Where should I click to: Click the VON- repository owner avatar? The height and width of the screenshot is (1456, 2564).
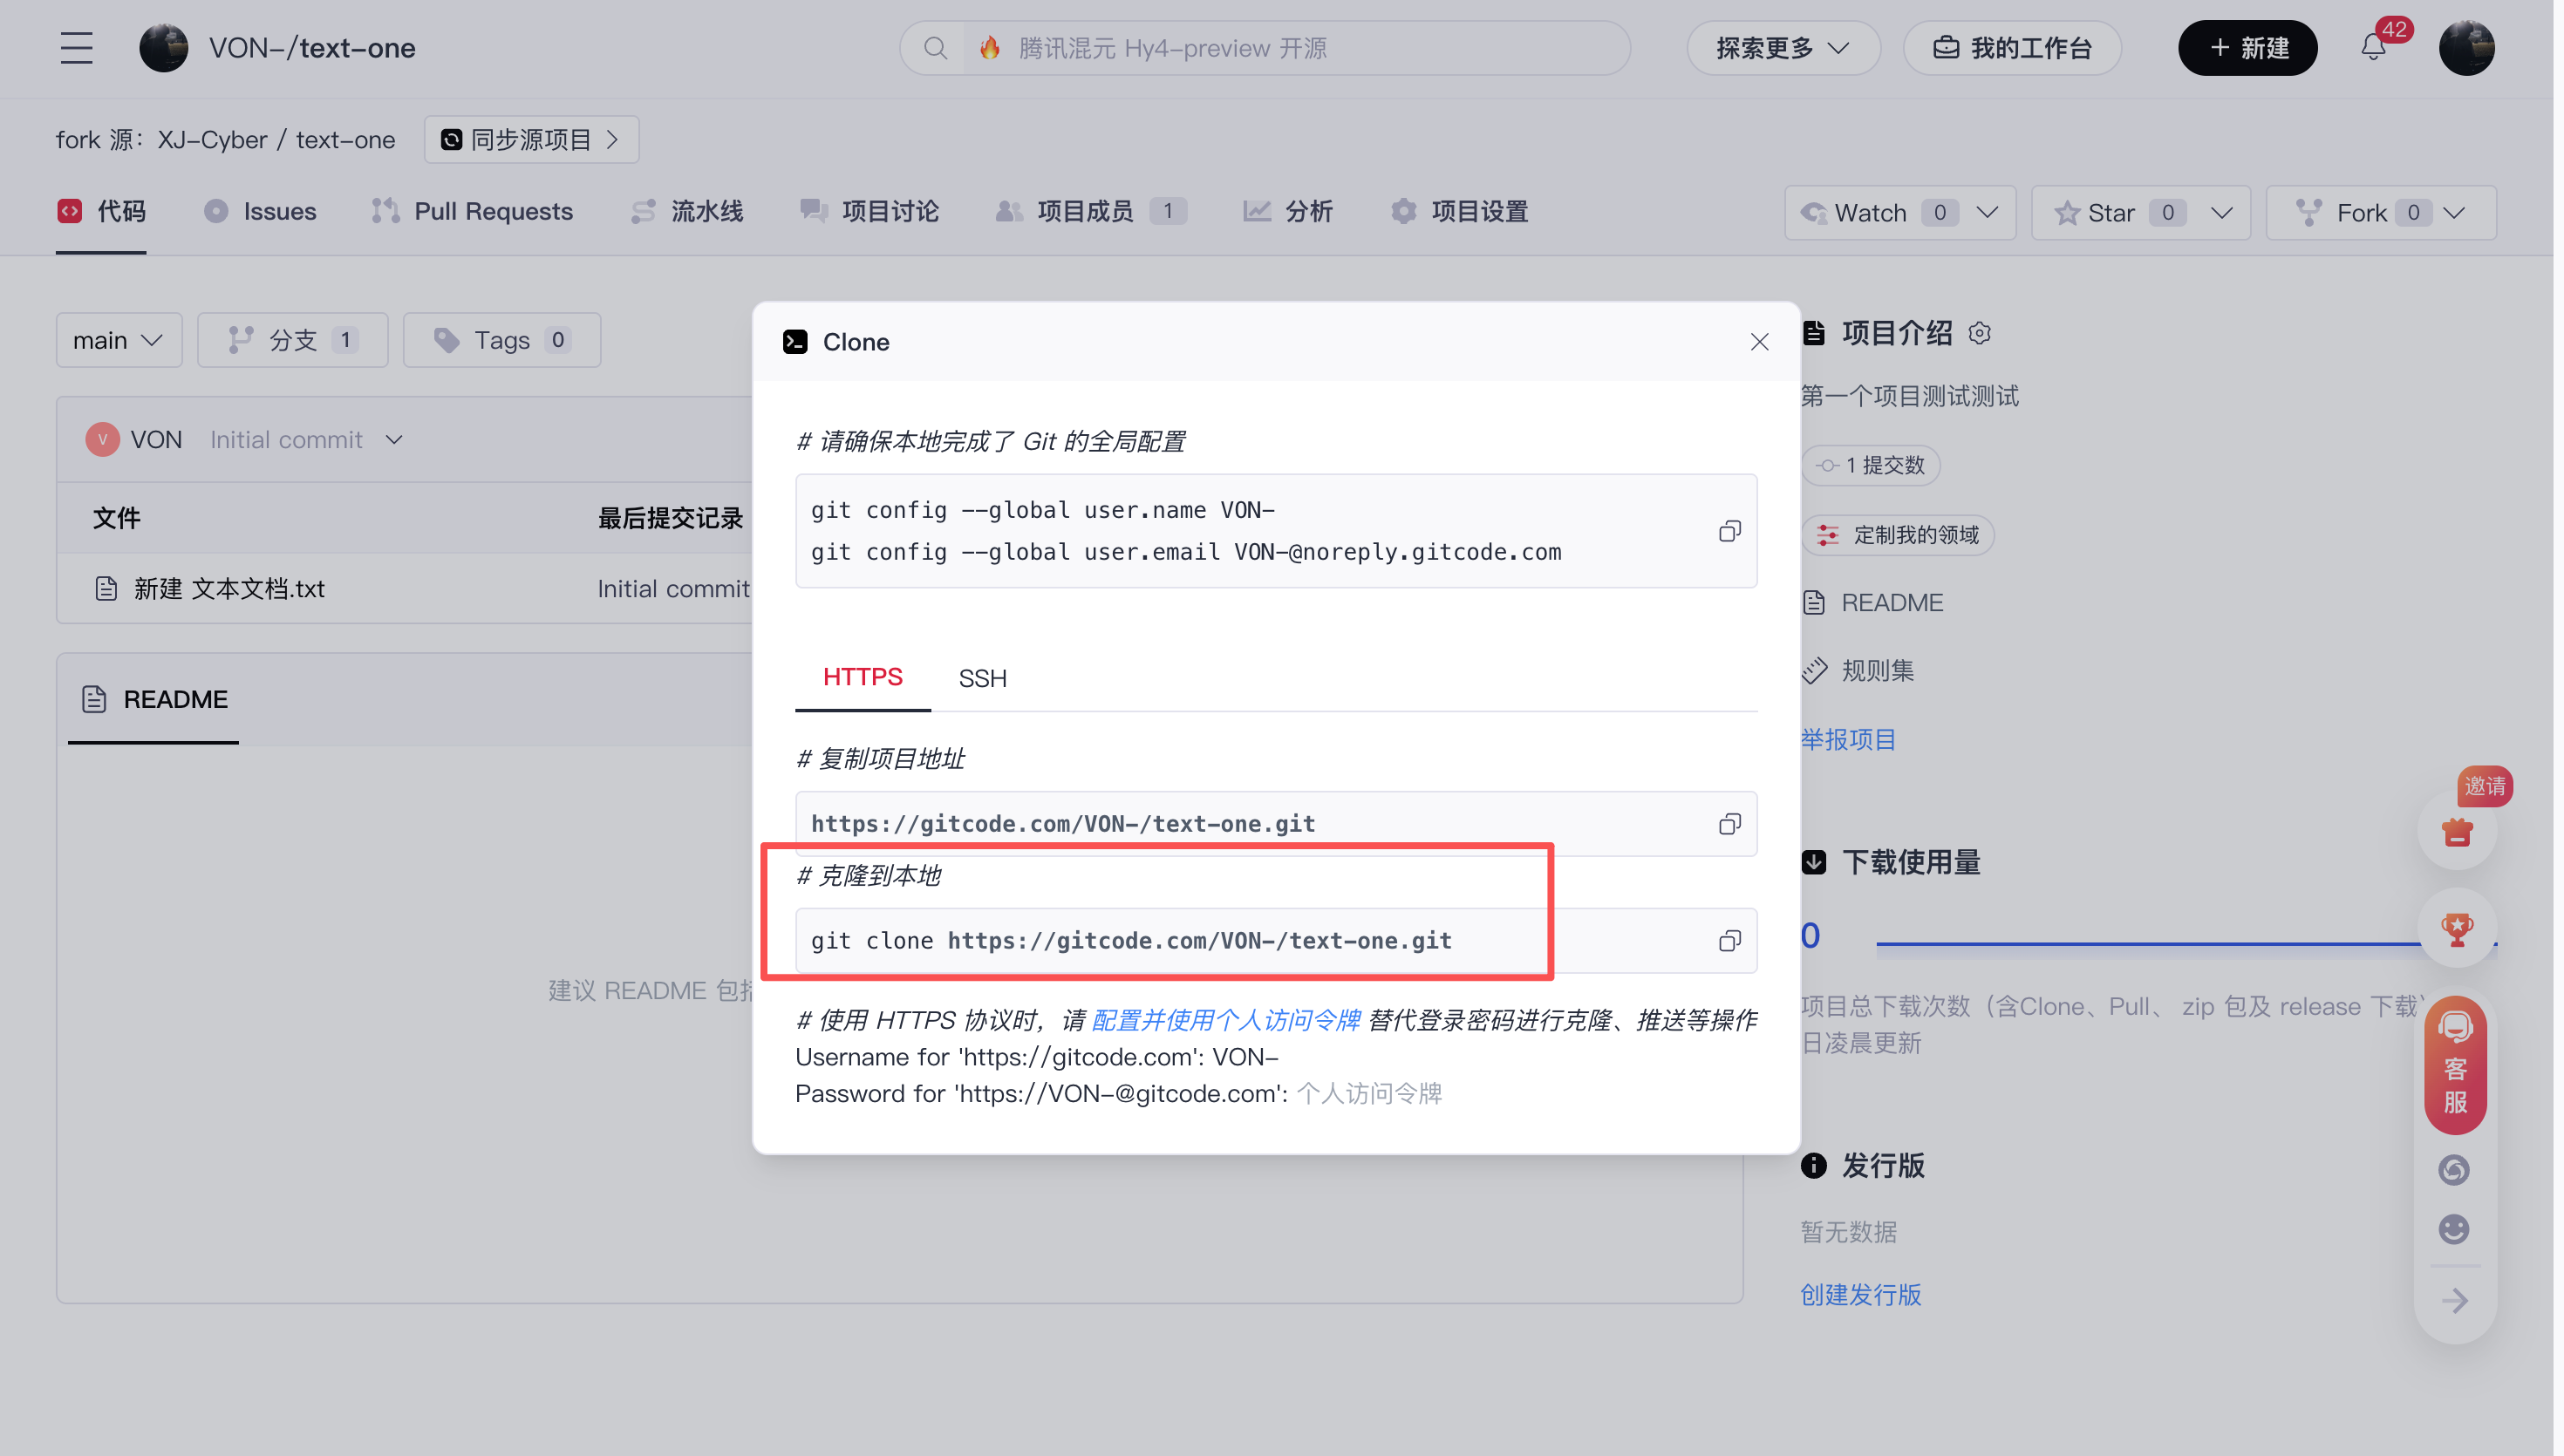coord(164,48)
